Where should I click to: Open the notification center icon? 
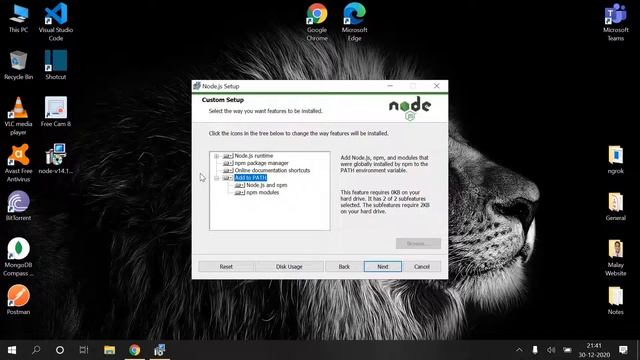point(623,350)
